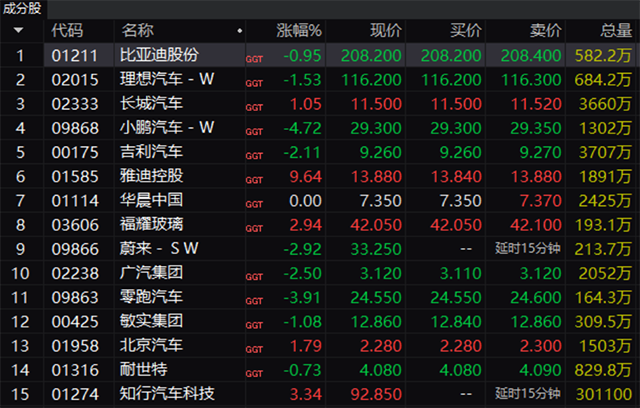Click stock code 00175
This screenshot has height=408, width=640.
click(75, 153)
